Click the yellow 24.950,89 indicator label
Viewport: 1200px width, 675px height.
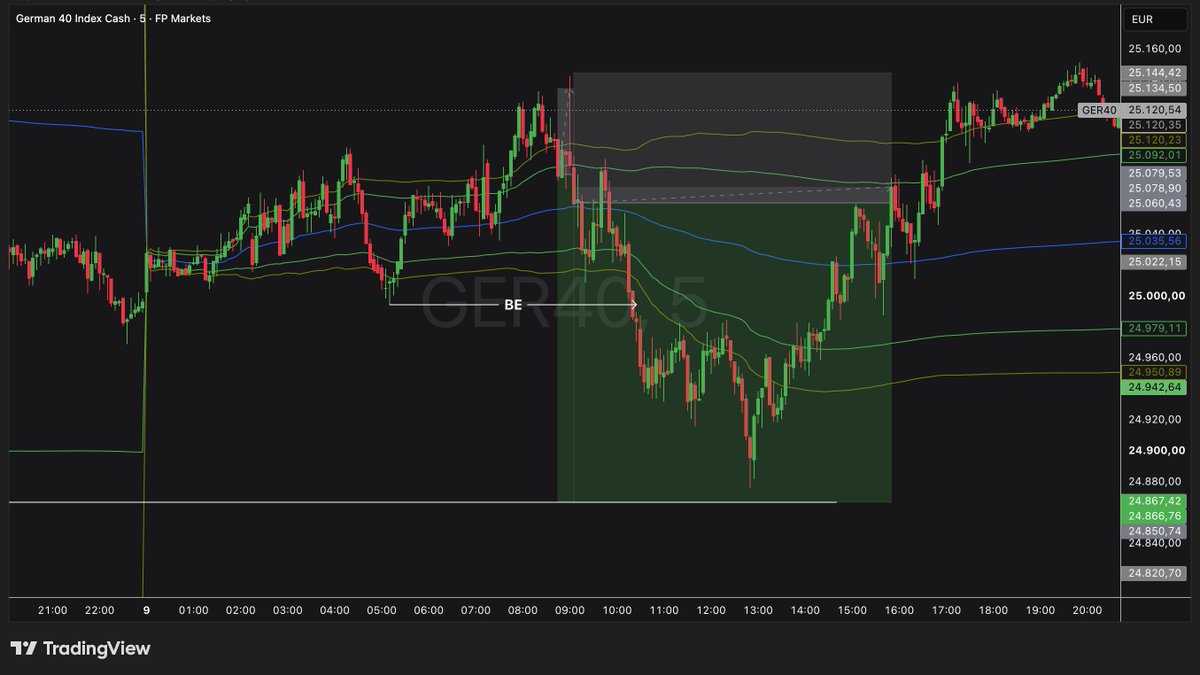(1155, 372)
